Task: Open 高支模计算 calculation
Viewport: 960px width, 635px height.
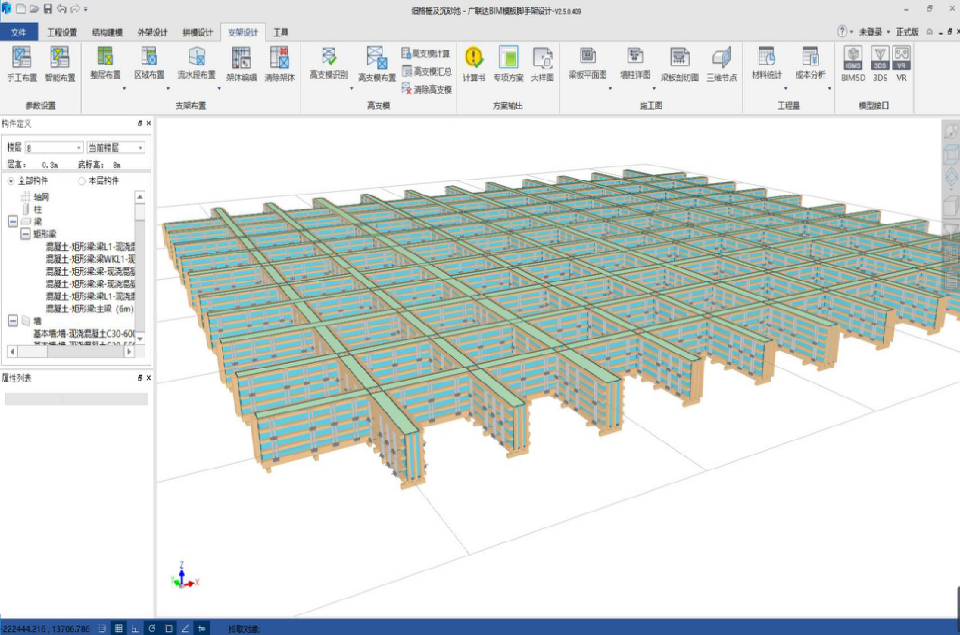Action: coord(426,53)
